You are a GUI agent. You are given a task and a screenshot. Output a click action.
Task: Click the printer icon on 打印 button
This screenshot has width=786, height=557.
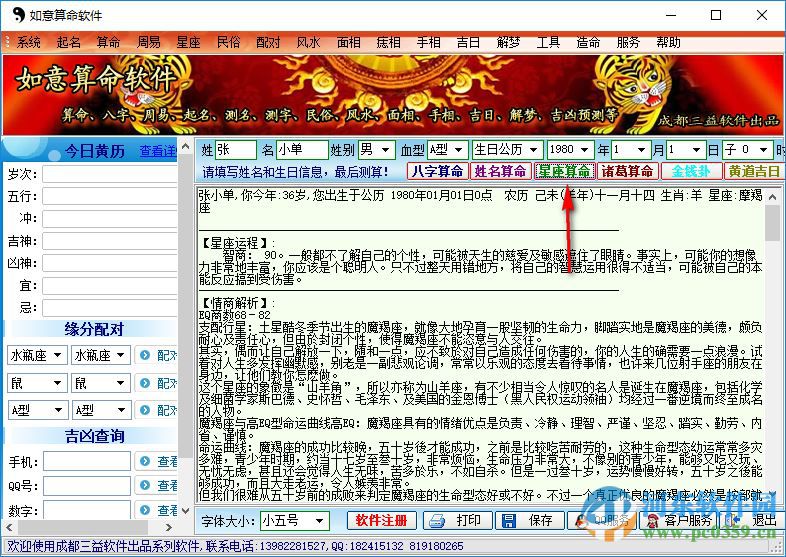coord(437,521)
